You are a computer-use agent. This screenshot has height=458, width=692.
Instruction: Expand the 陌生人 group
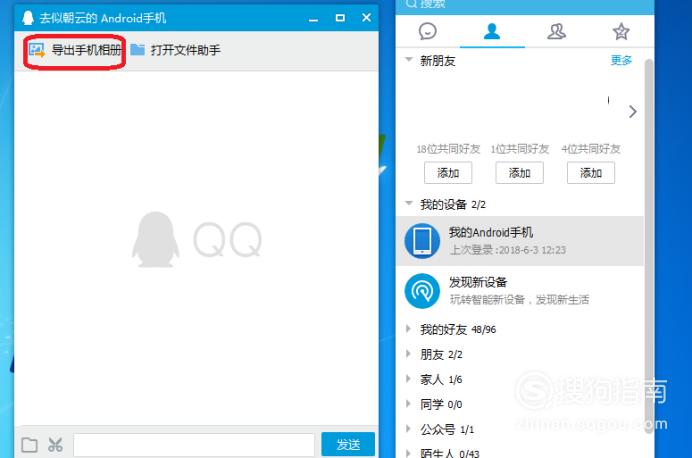pyautogui.click(x=408, y=453)
